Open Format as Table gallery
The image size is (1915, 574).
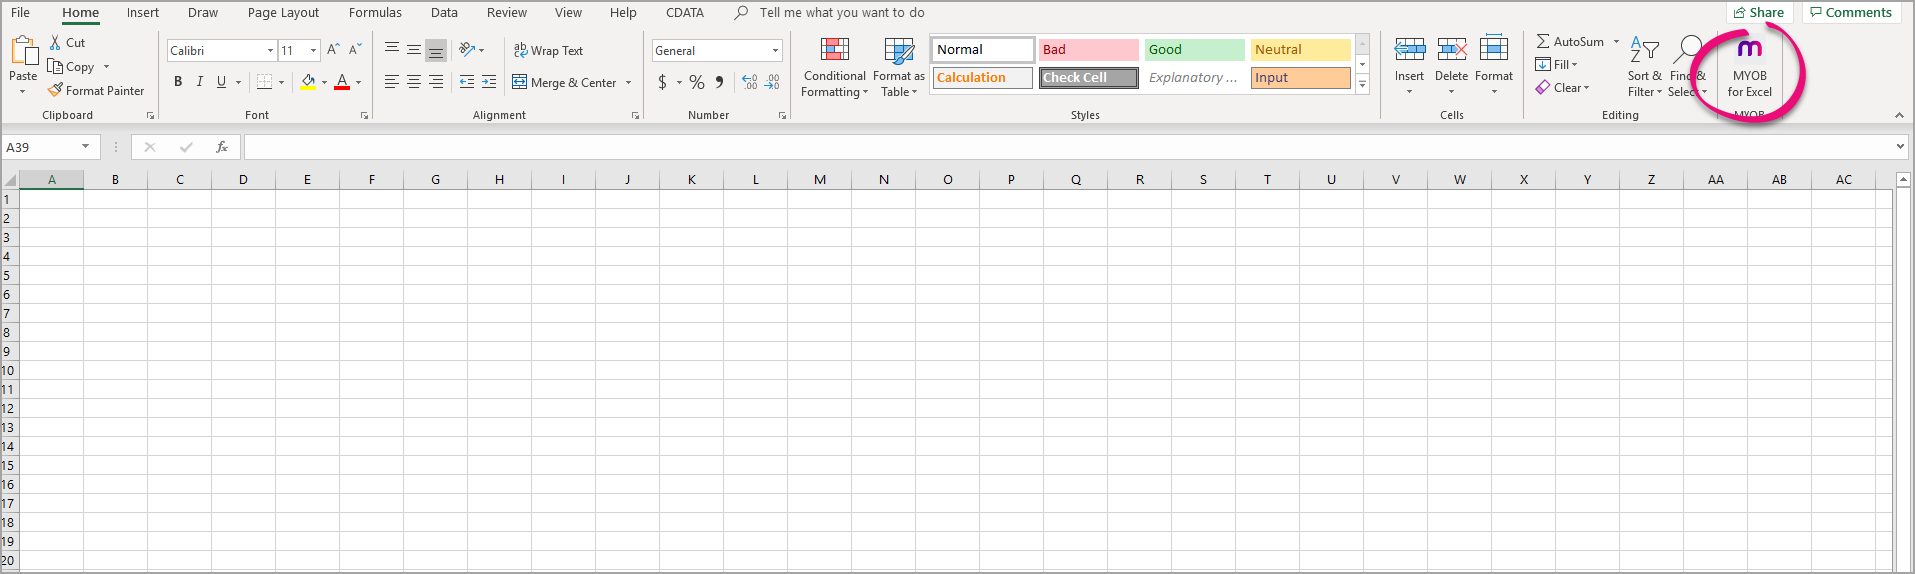[899, 67]
